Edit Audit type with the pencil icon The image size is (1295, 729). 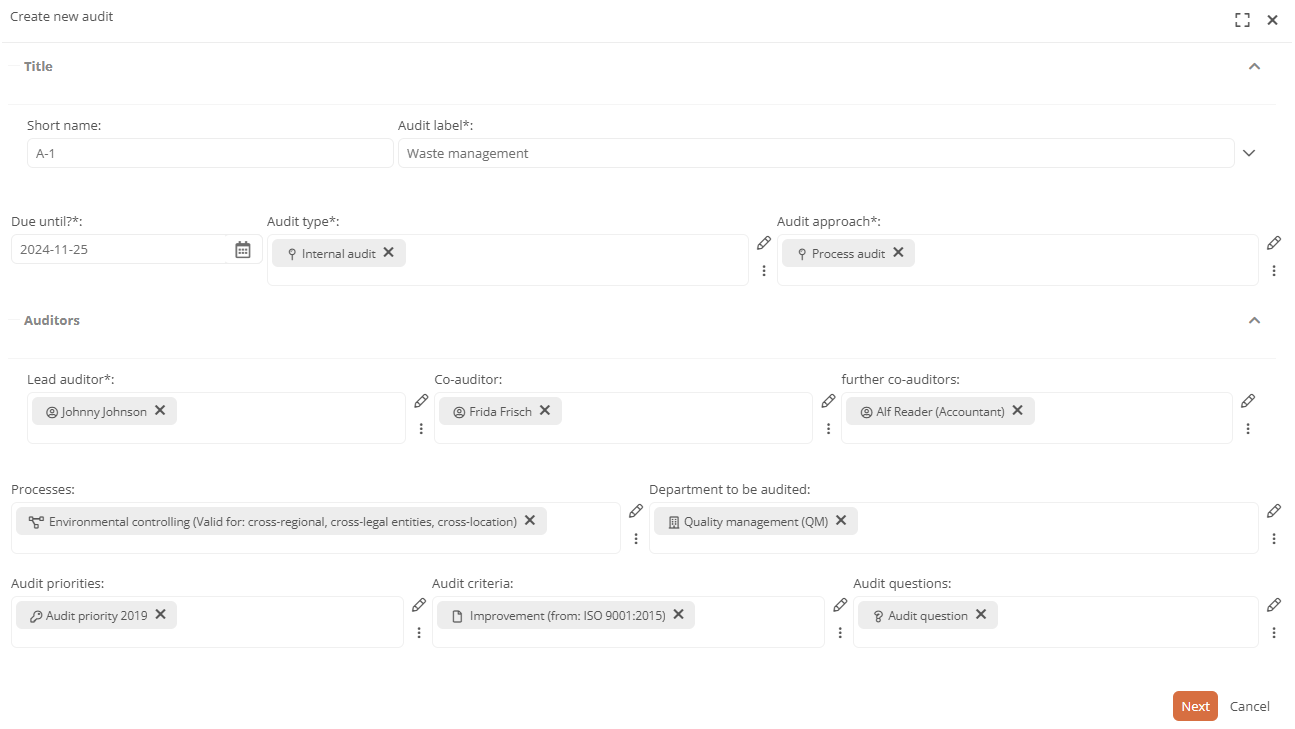(x=764, y=243)
